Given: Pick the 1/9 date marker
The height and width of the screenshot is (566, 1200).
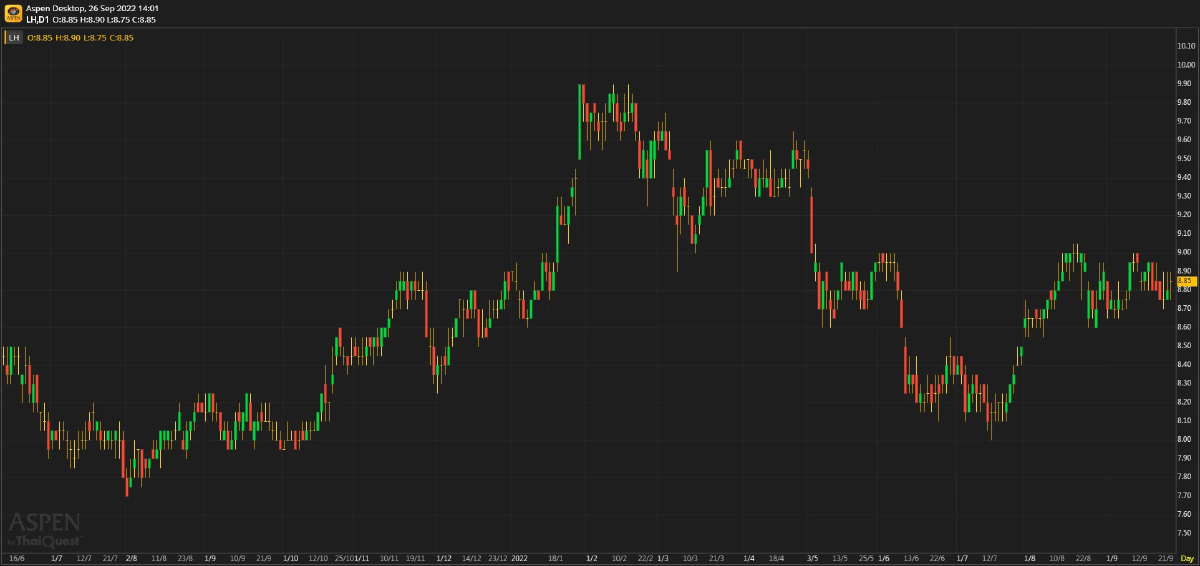Looking at the screenshot, I should pyautogui.click(x=1111, y=557).
